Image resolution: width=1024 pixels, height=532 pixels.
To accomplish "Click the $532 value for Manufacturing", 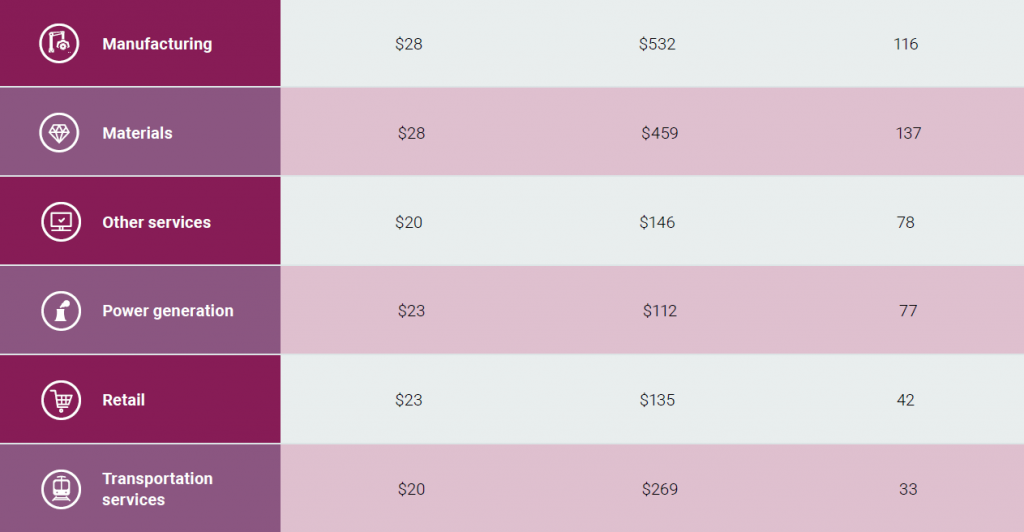I will point(657,44).
